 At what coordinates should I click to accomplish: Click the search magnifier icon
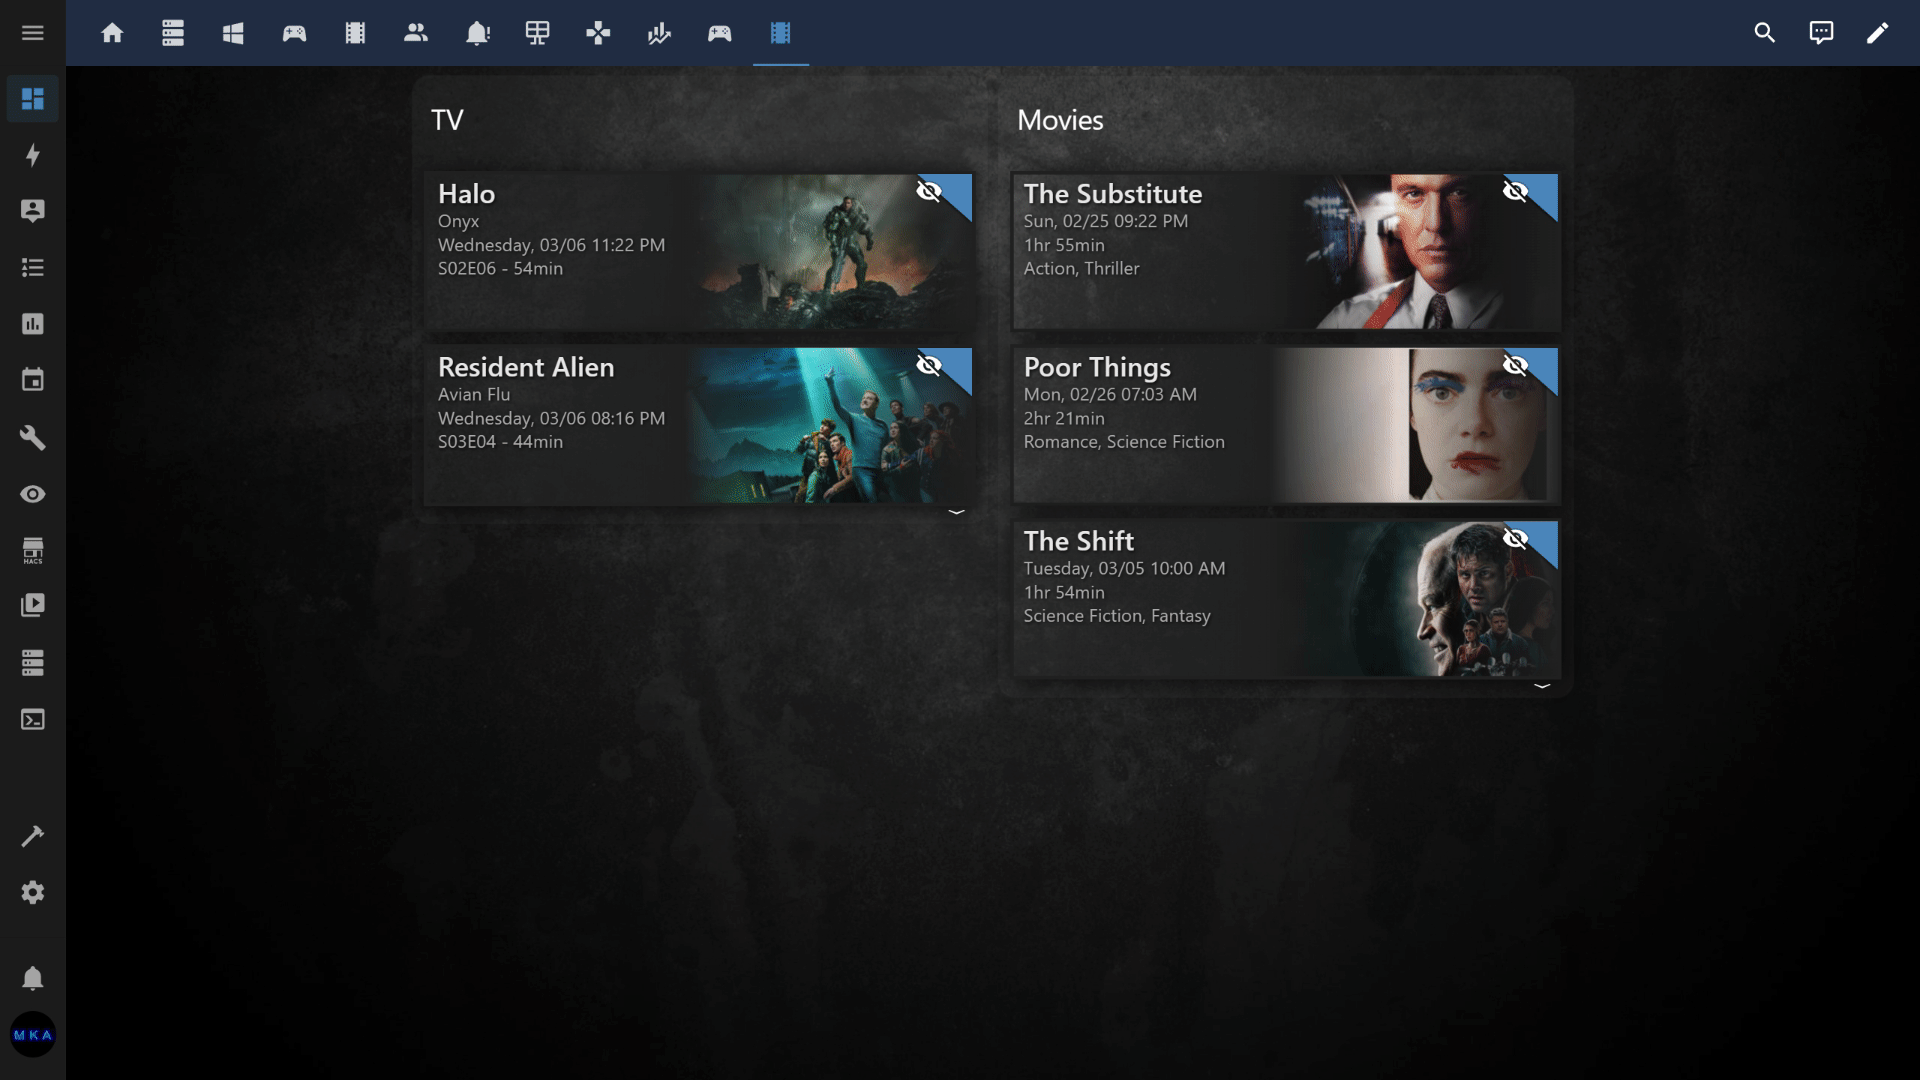(x=1764, y=33)
